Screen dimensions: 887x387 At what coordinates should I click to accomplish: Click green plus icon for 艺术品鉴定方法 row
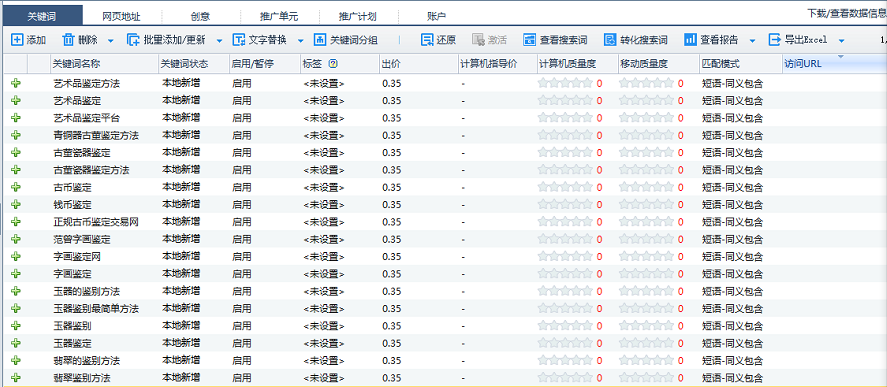(16, 84)
